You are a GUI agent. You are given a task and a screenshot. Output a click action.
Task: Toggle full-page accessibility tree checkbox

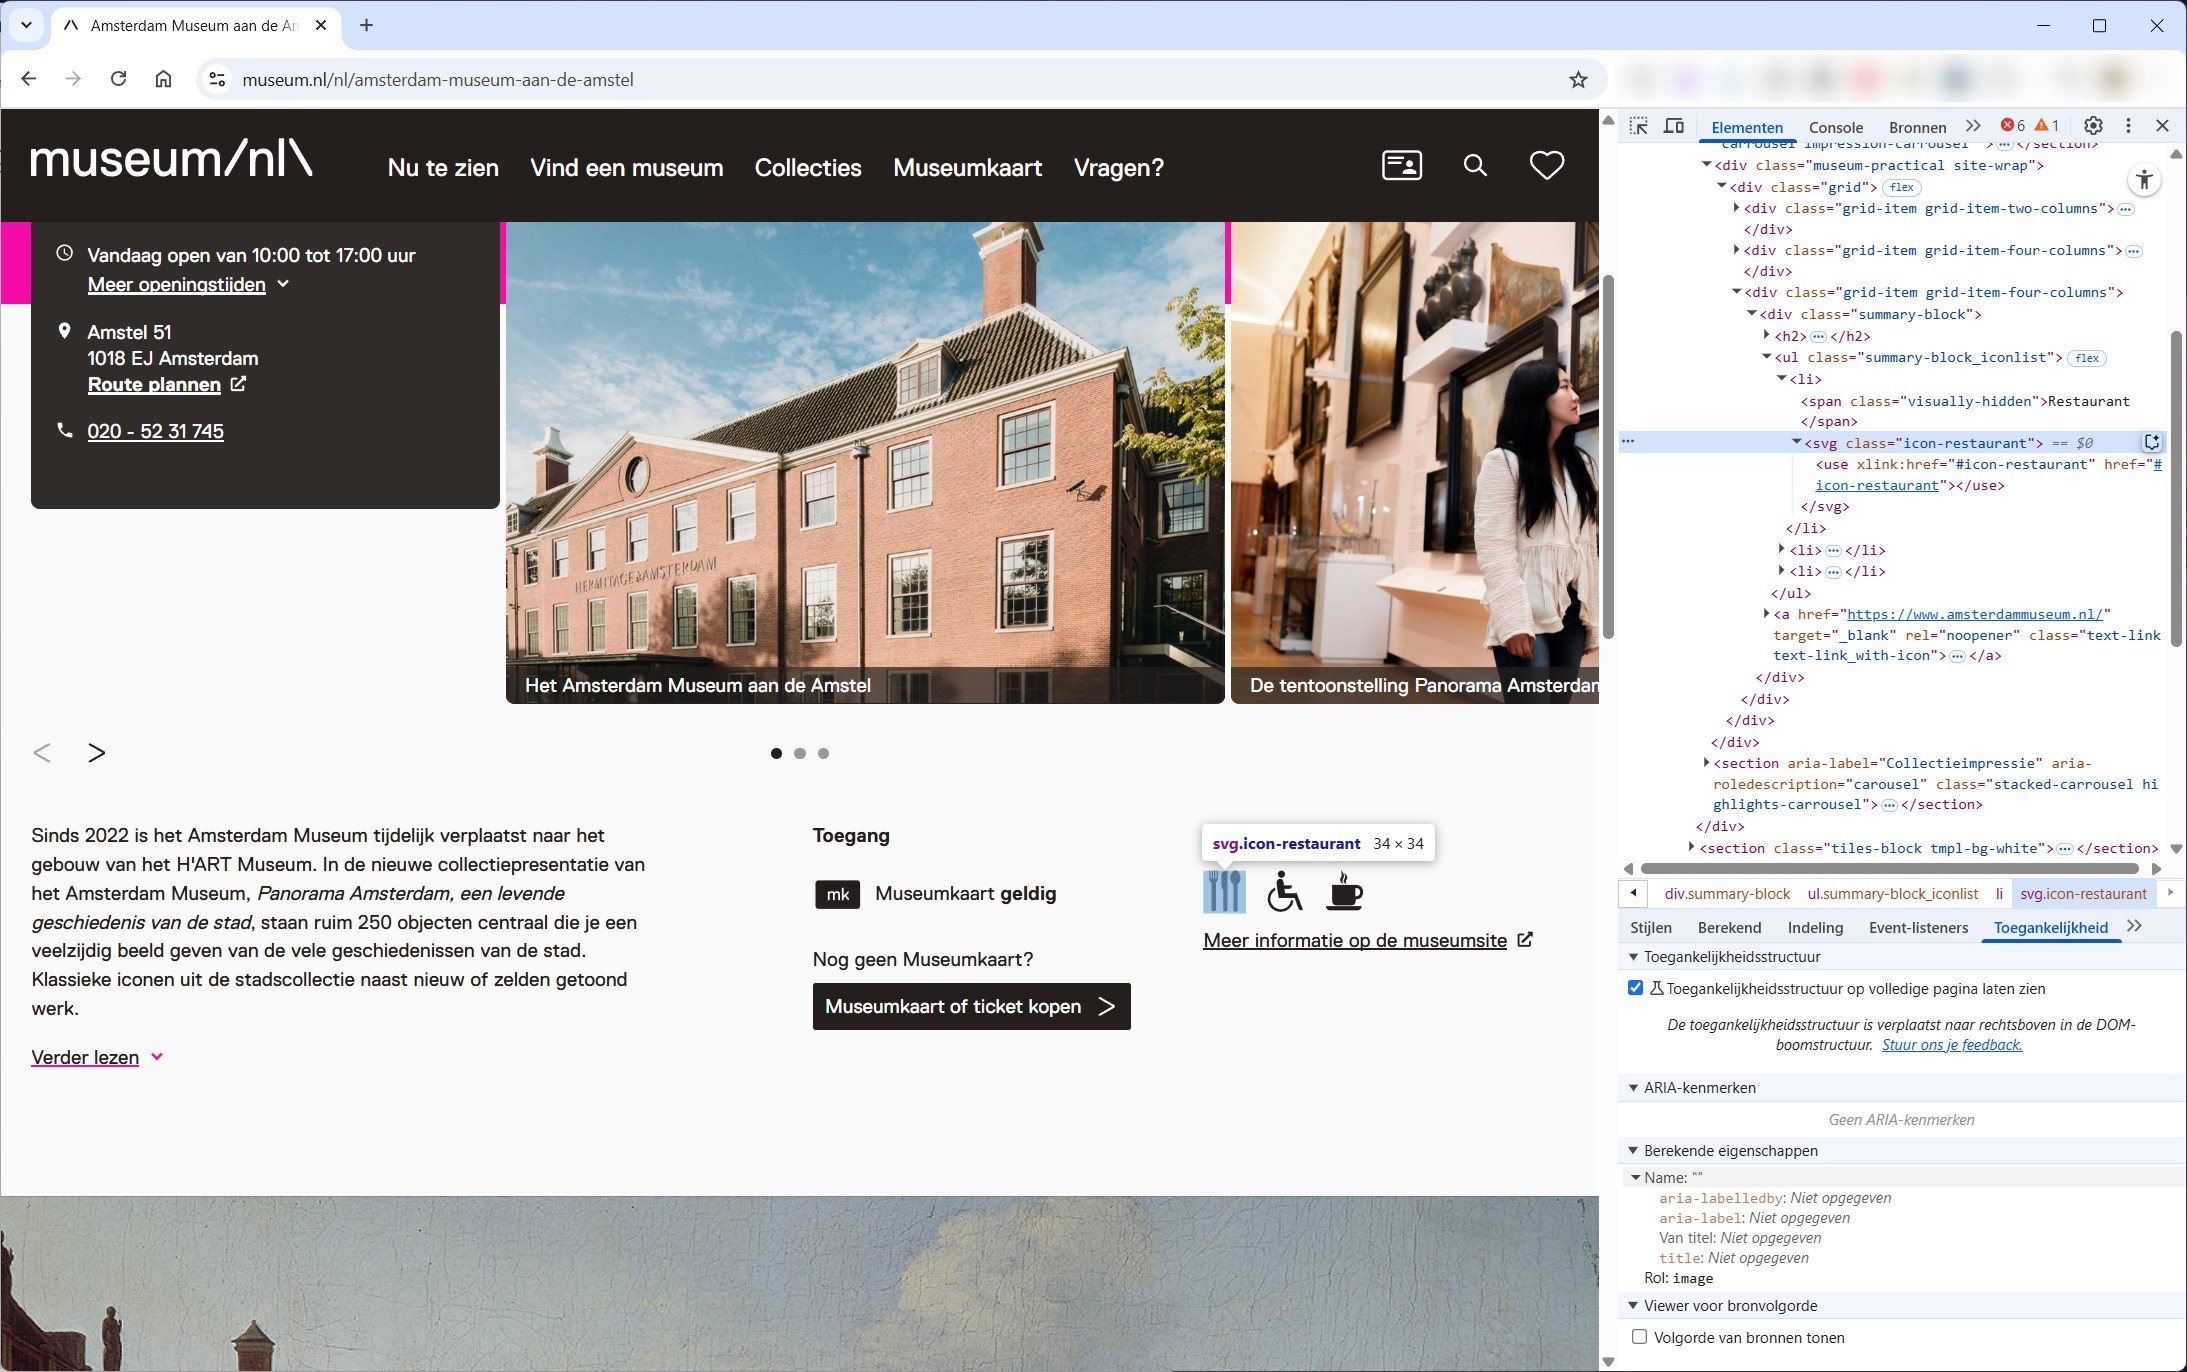pyautogui.click(x=1636, y=988)
